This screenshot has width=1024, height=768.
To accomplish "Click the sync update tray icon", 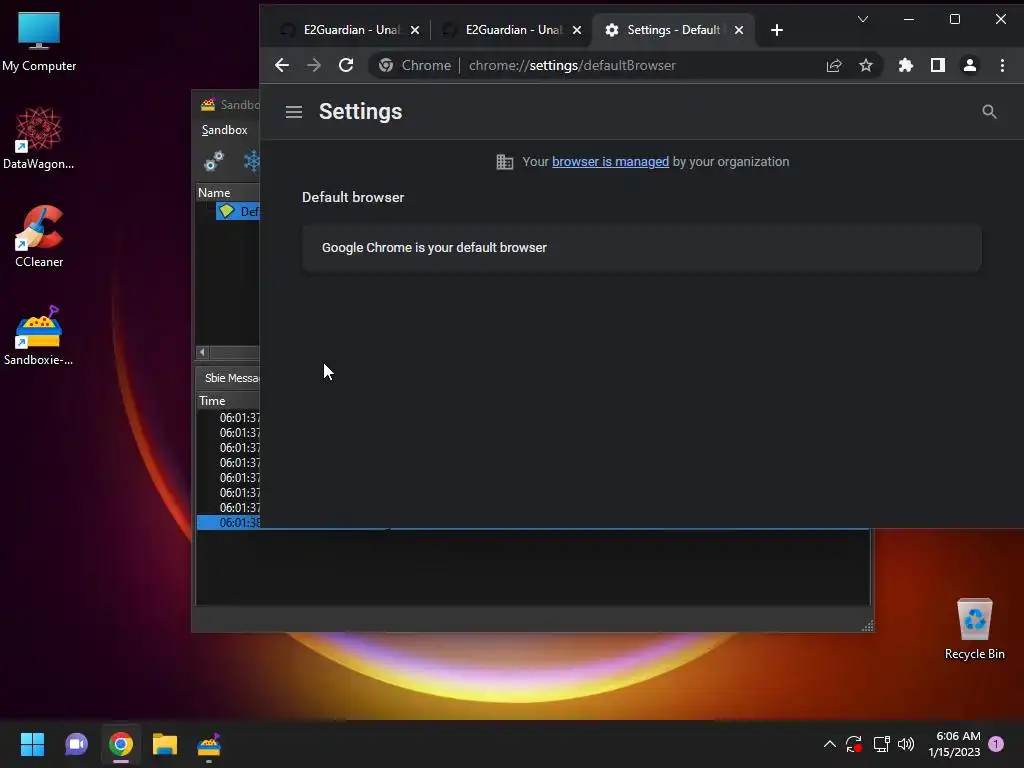I will 854,744.
